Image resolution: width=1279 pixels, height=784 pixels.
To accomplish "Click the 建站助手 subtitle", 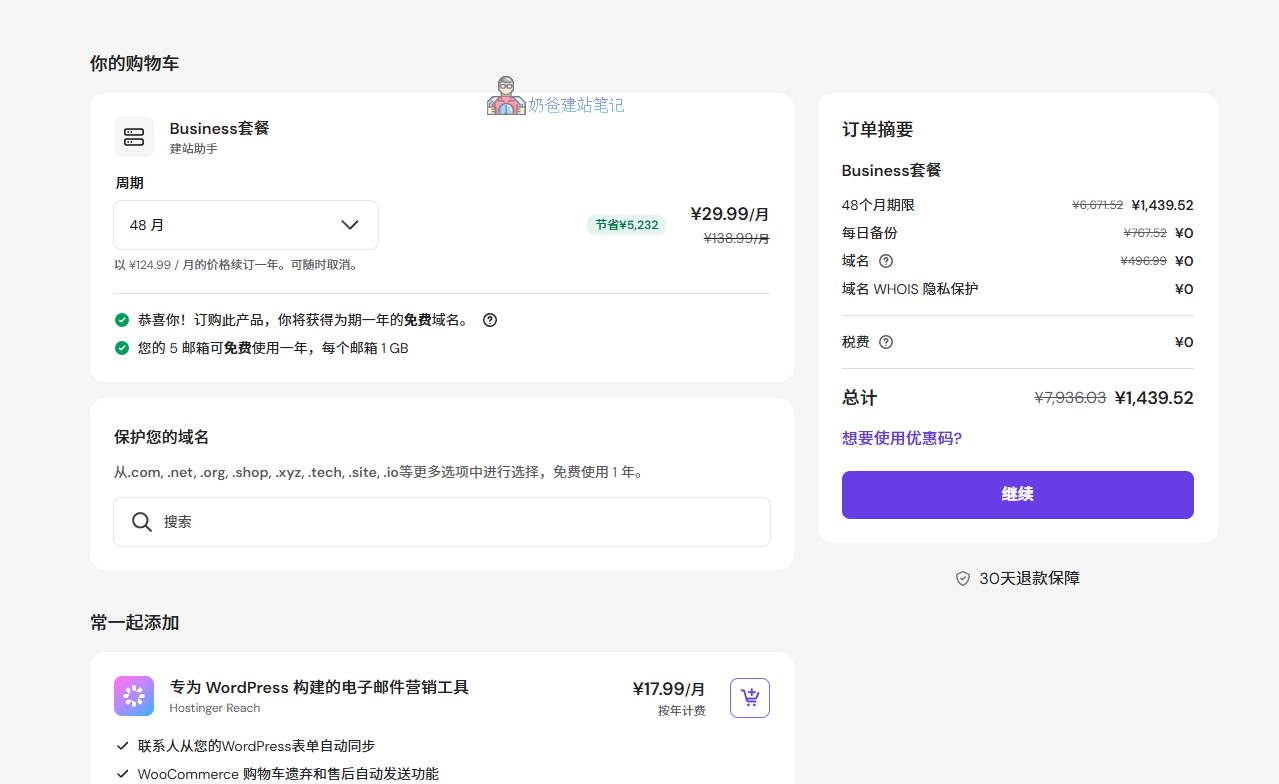I will (x=194, y=149).
